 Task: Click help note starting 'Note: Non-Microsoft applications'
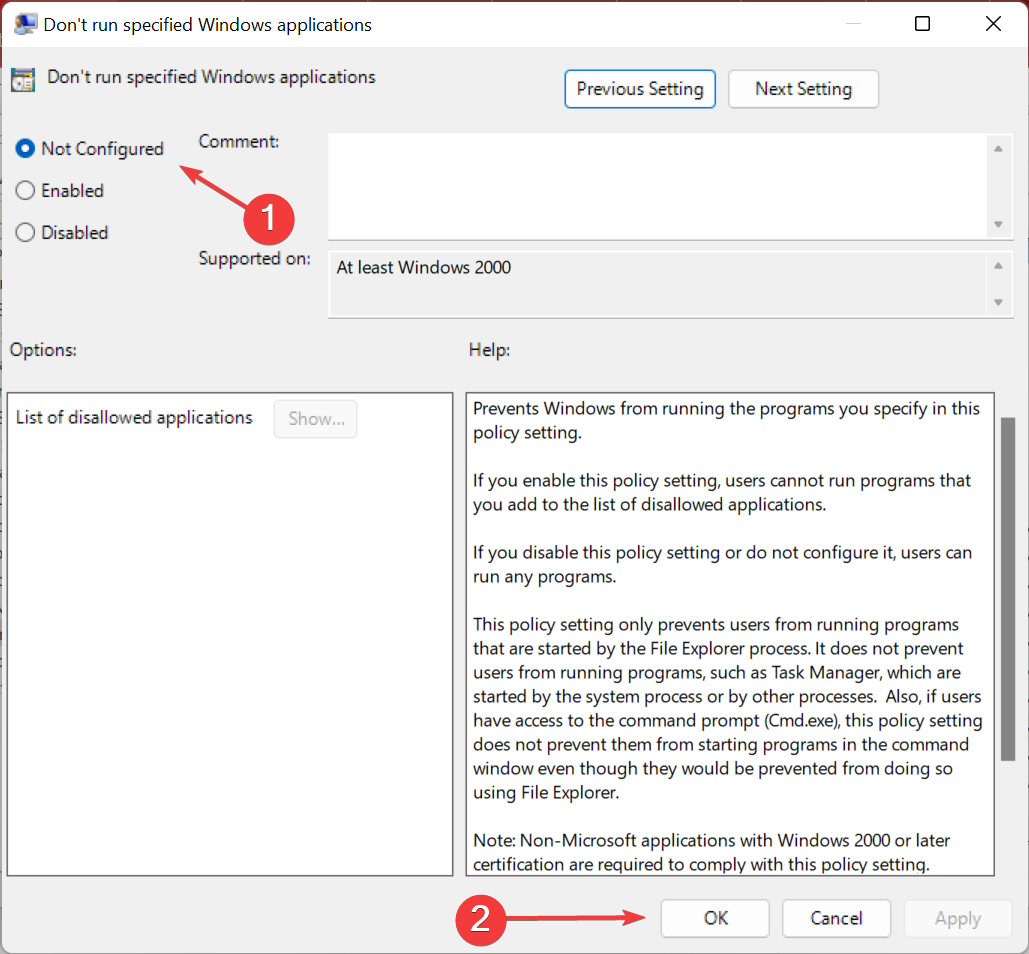tap(711, 852)
